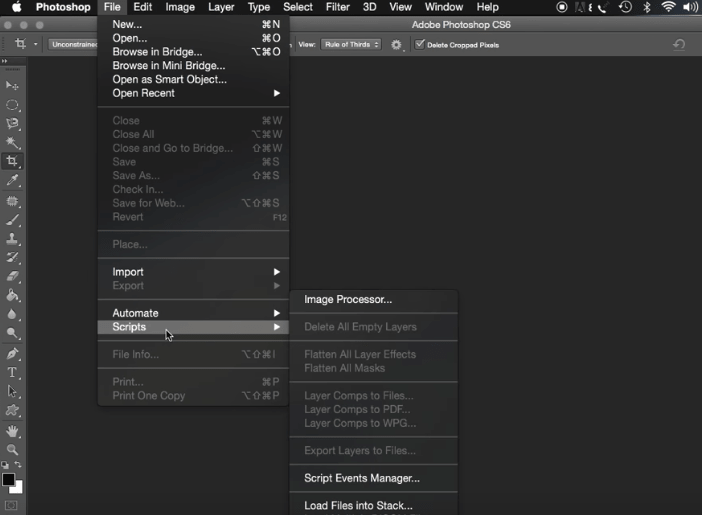The width and height of the screenshot is (702, 515).
Task: Open the crop settings gear menu
Action: tap(397, 45)
